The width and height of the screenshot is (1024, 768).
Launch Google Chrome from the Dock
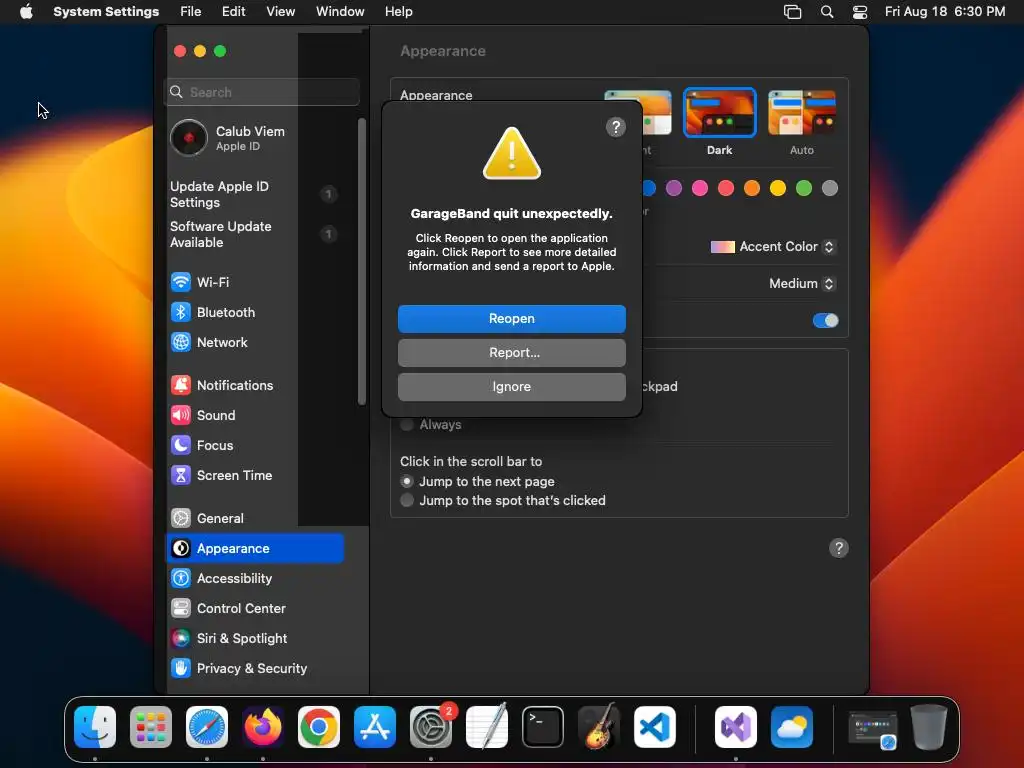pos(319,727)
